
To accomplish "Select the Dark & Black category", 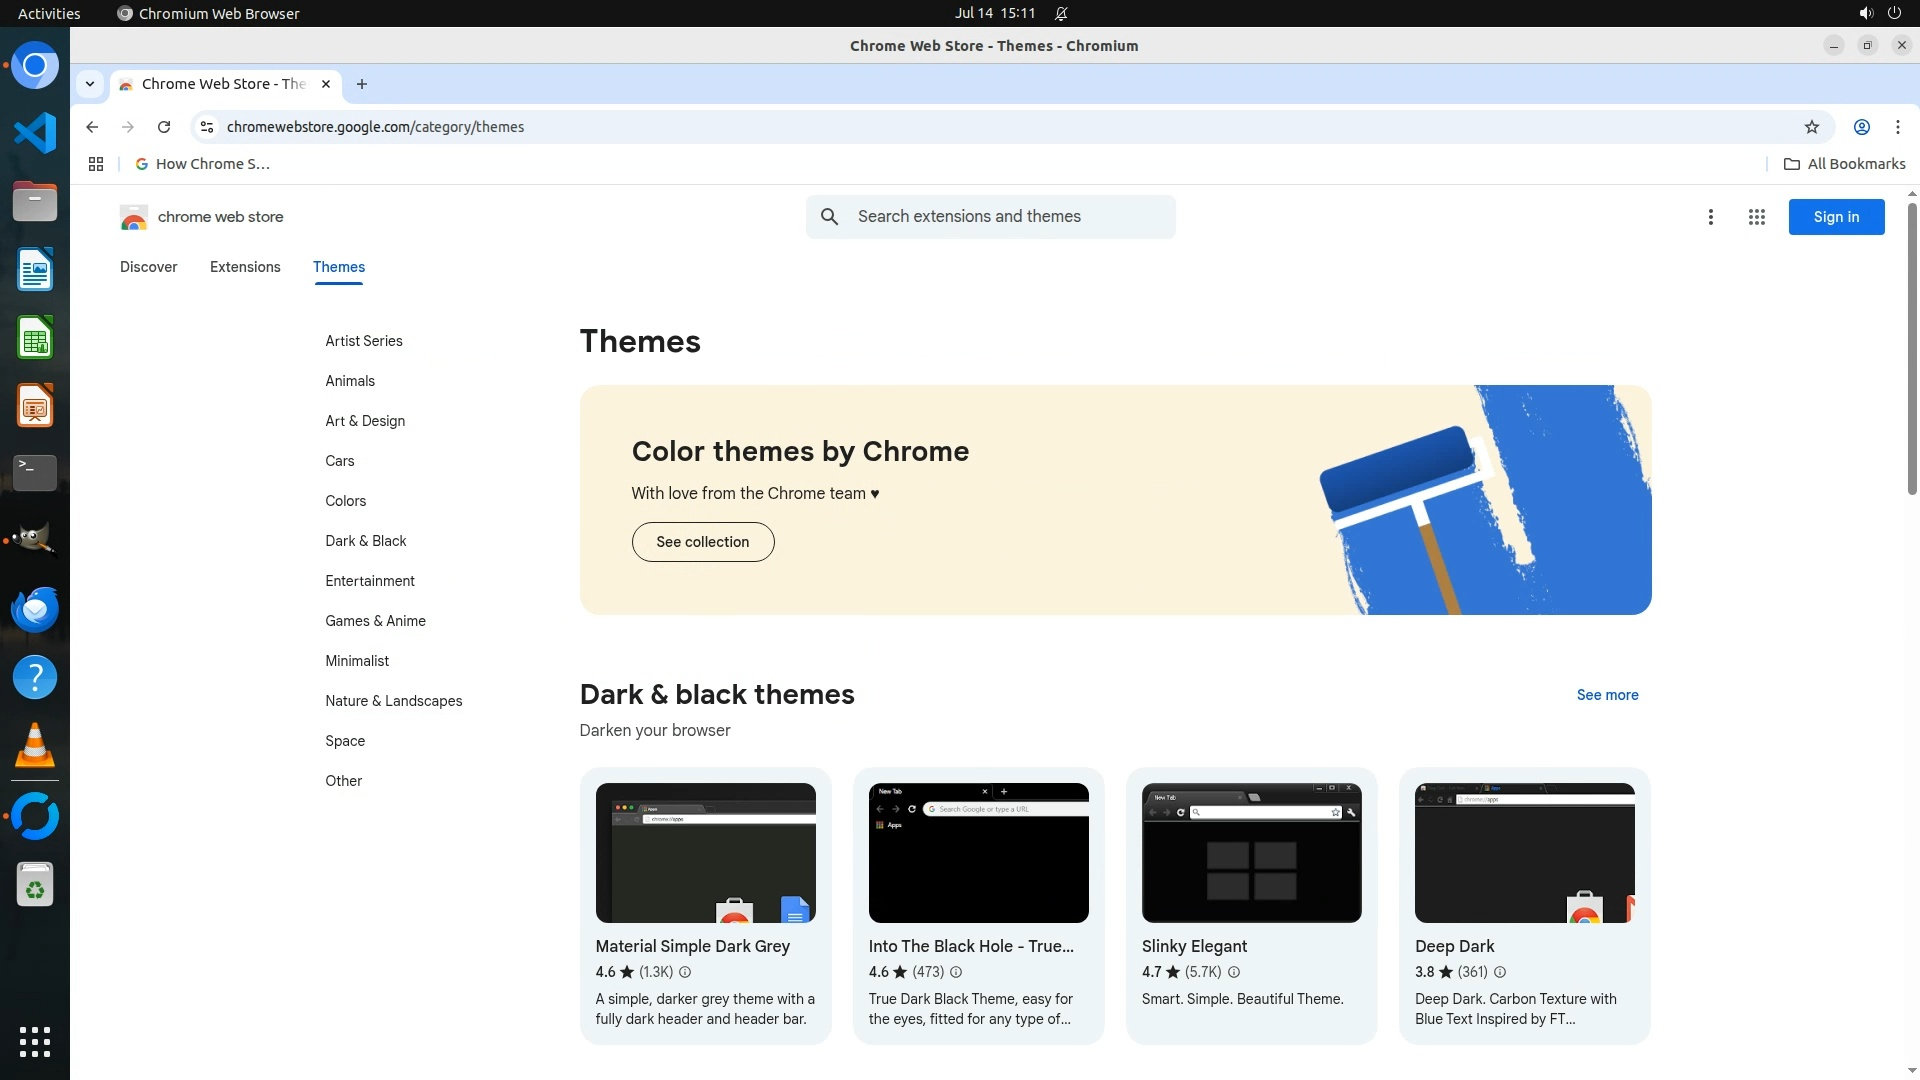I will point(365,541).
